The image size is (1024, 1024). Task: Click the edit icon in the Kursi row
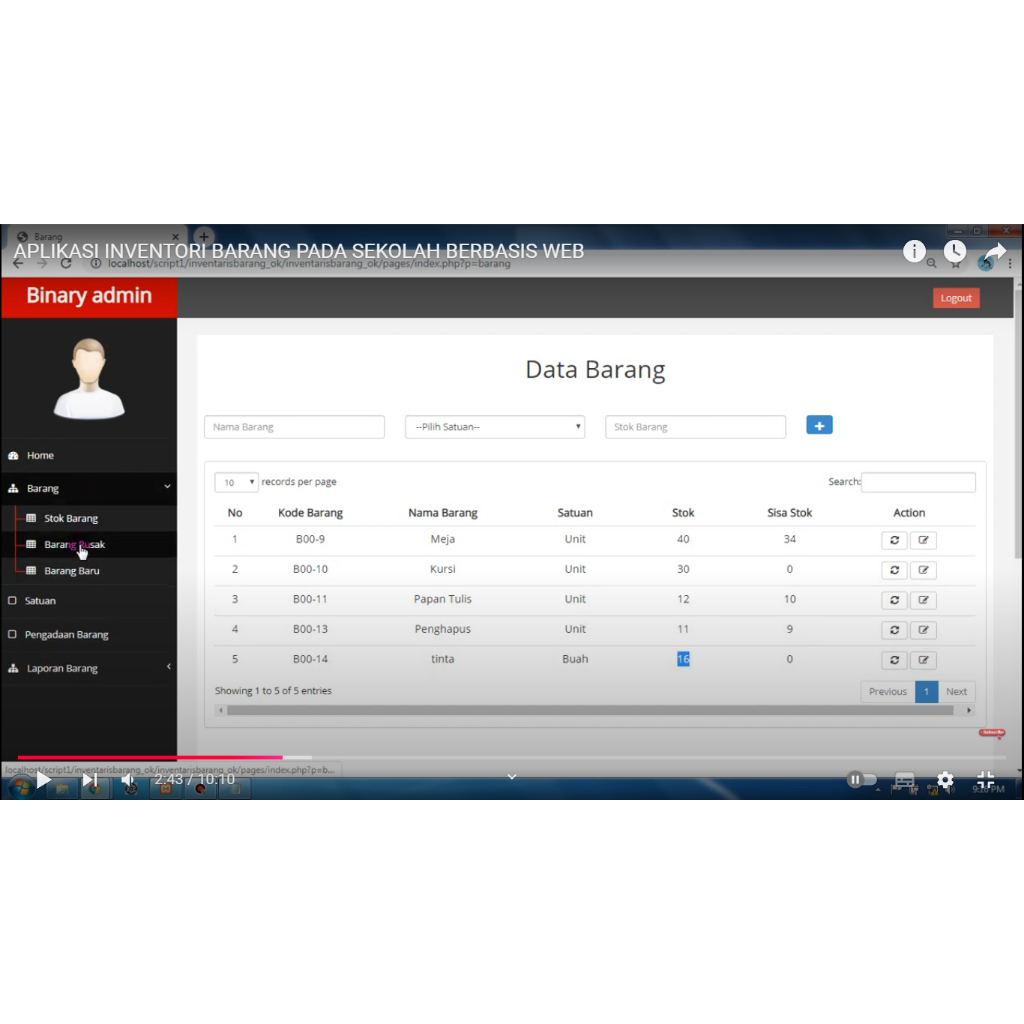(923, 570)
